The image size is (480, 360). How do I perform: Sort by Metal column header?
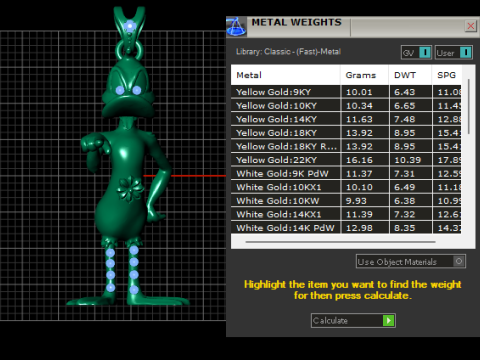click(x=285, y=75)
